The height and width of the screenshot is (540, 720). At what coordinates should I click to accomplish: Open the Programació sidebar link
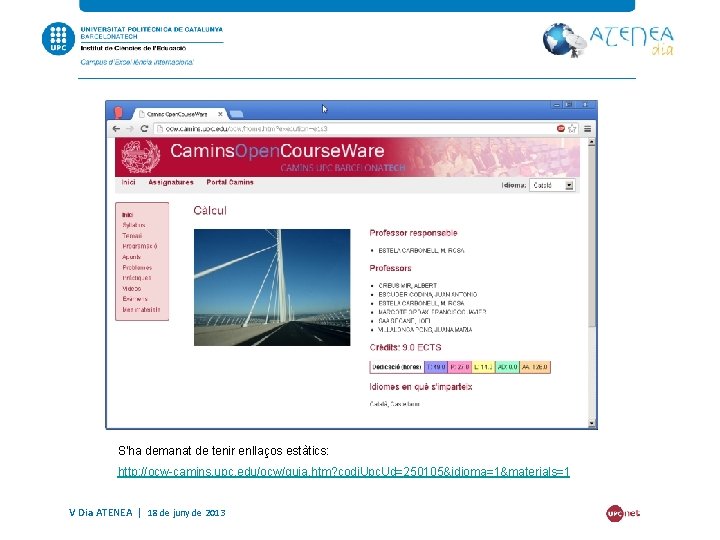tap(140, 246)
